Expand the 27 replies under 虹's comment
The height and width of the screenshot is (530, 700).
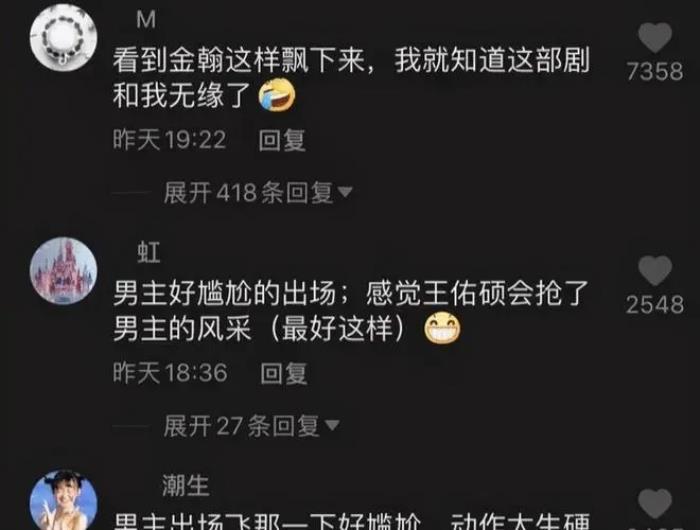[251, 426]
